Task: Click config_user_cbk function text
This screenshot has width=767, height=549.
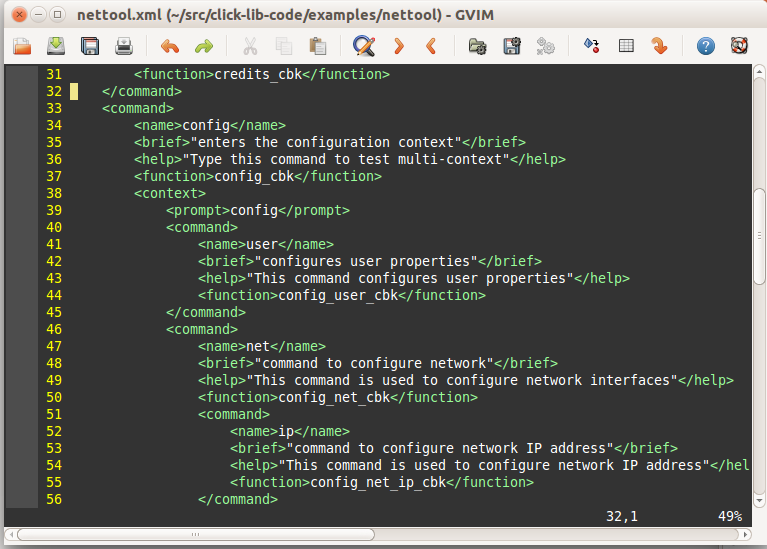Action: point(338,296)
